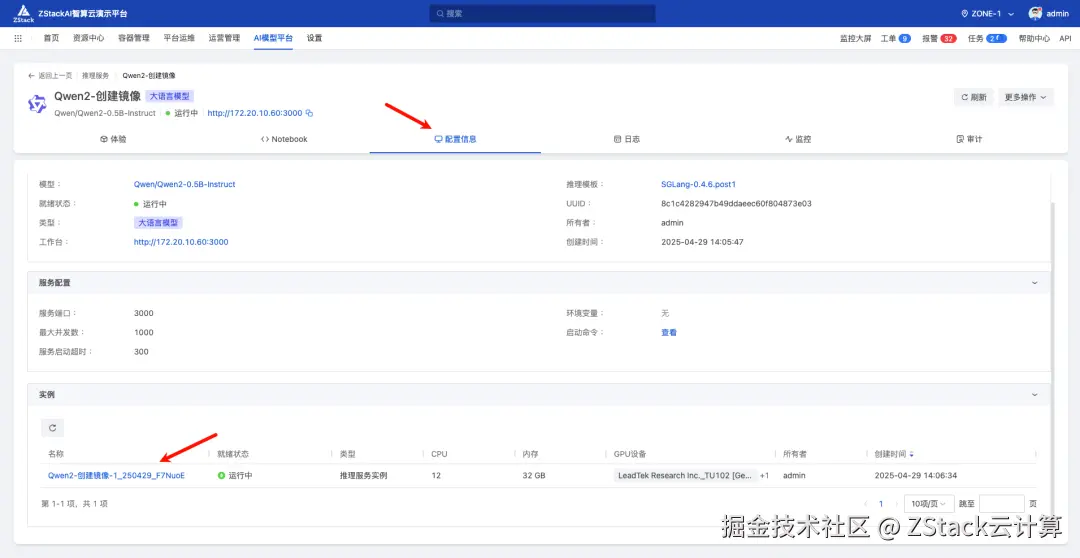The width and height of the screenshot is (1080, 558).
Task: Open the 工作台 URL link
Action: tap(181, 242)
